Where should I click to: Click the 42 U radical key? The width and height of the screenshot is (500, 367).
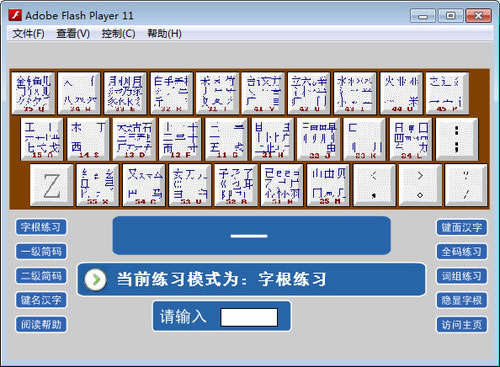309,93
